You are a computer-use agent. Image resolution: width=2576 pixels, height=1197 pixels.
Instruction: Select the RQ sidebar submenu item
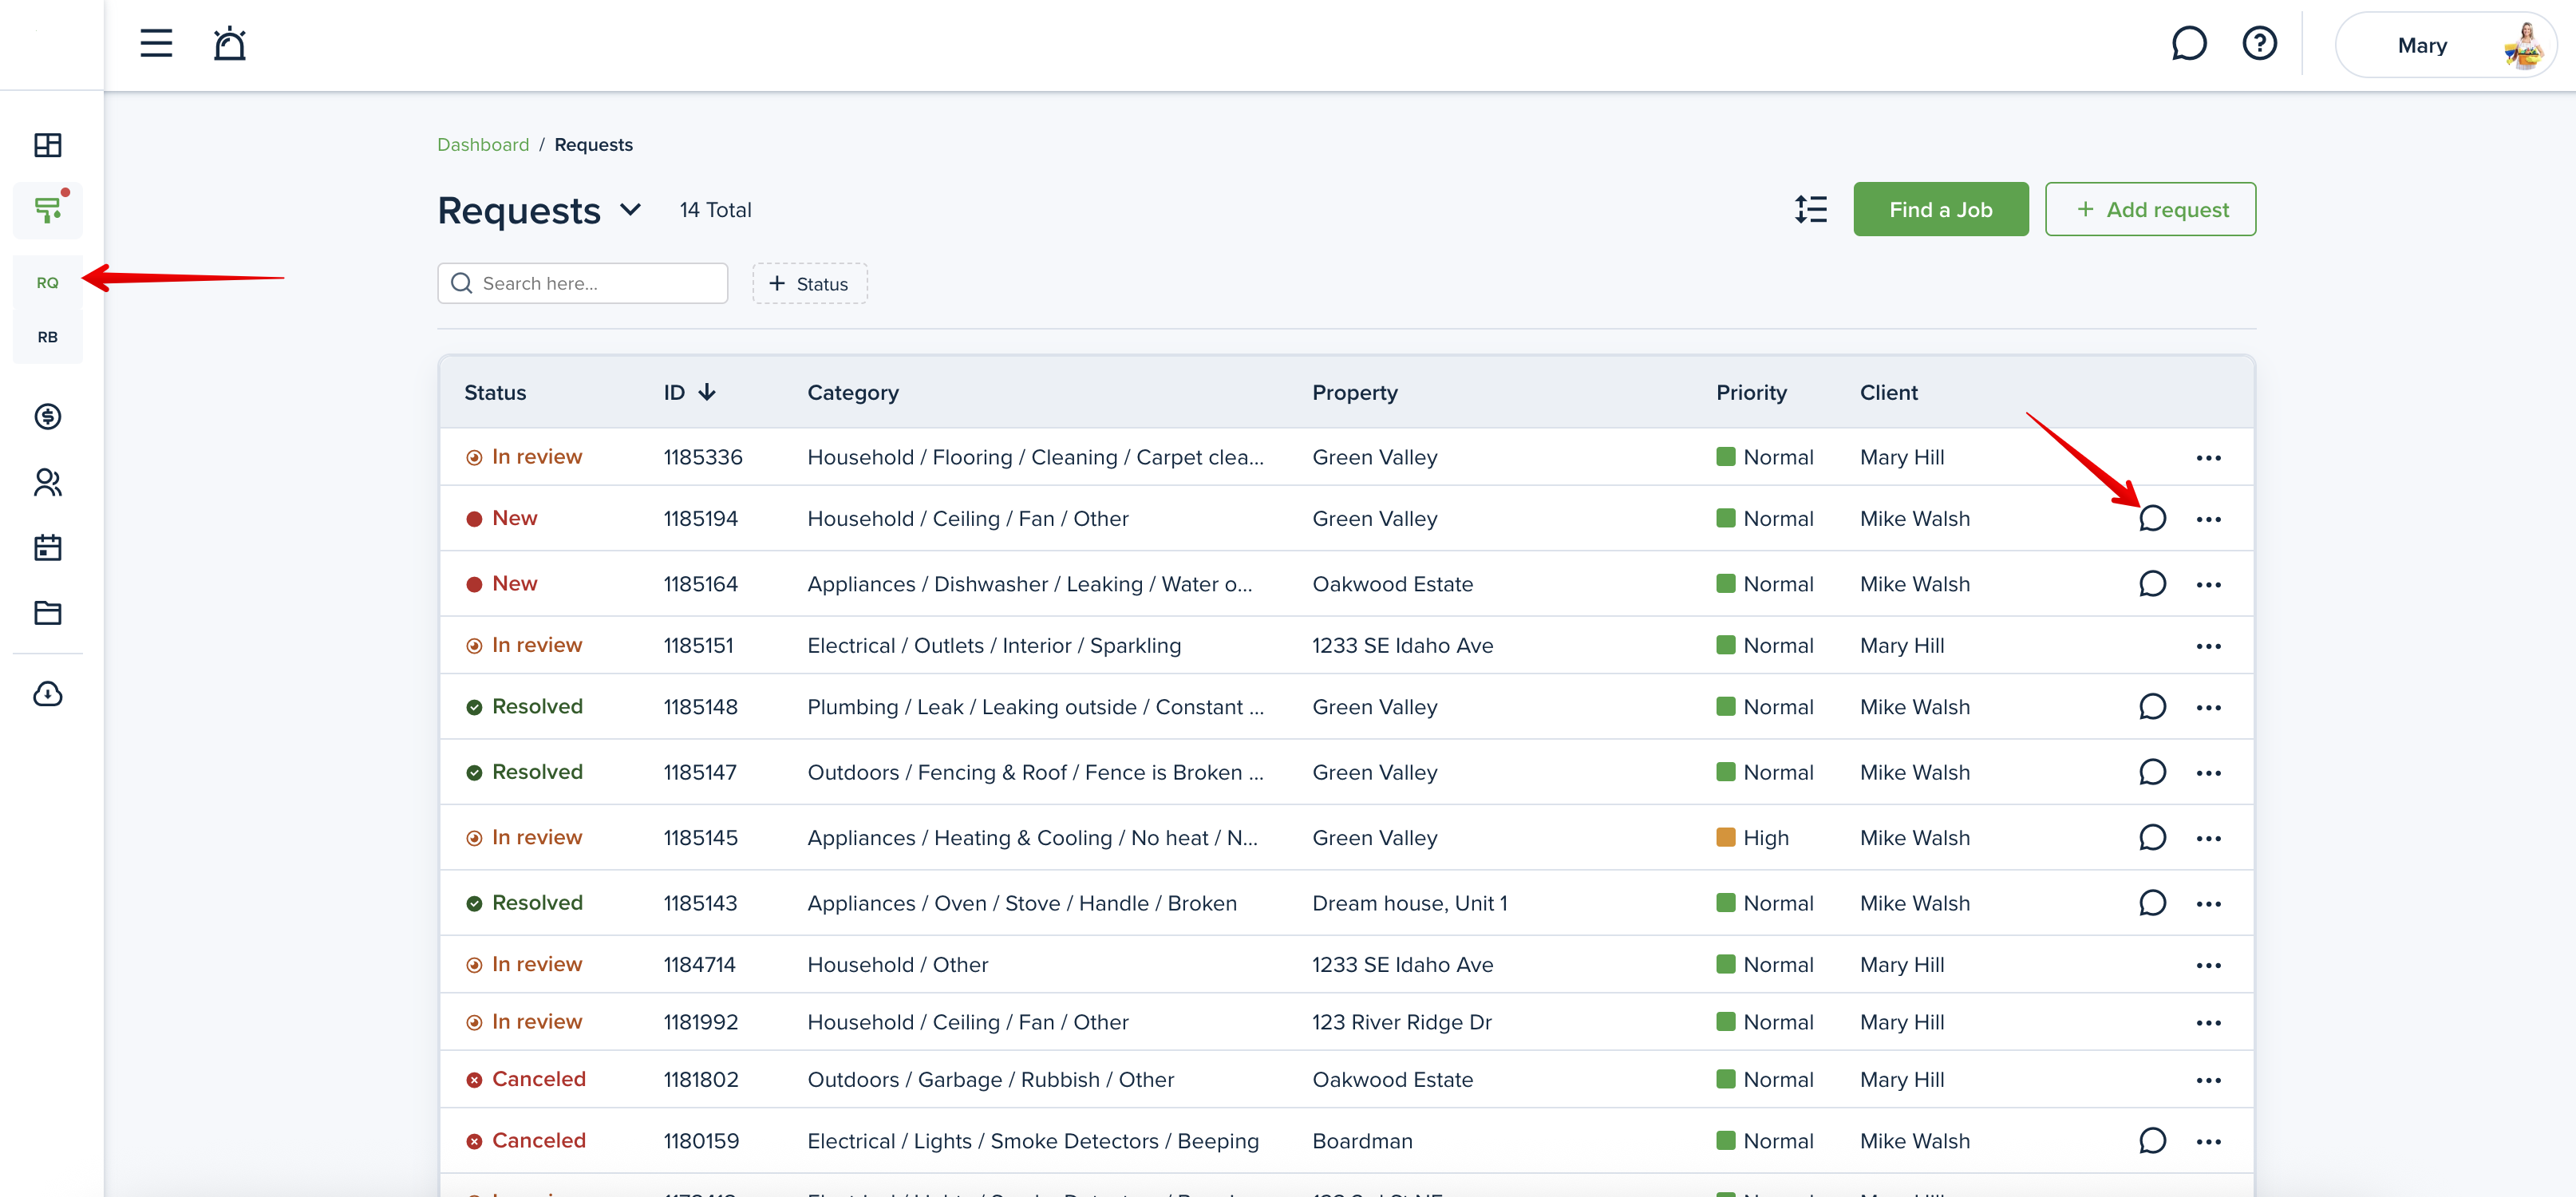[x=48, y=283]
